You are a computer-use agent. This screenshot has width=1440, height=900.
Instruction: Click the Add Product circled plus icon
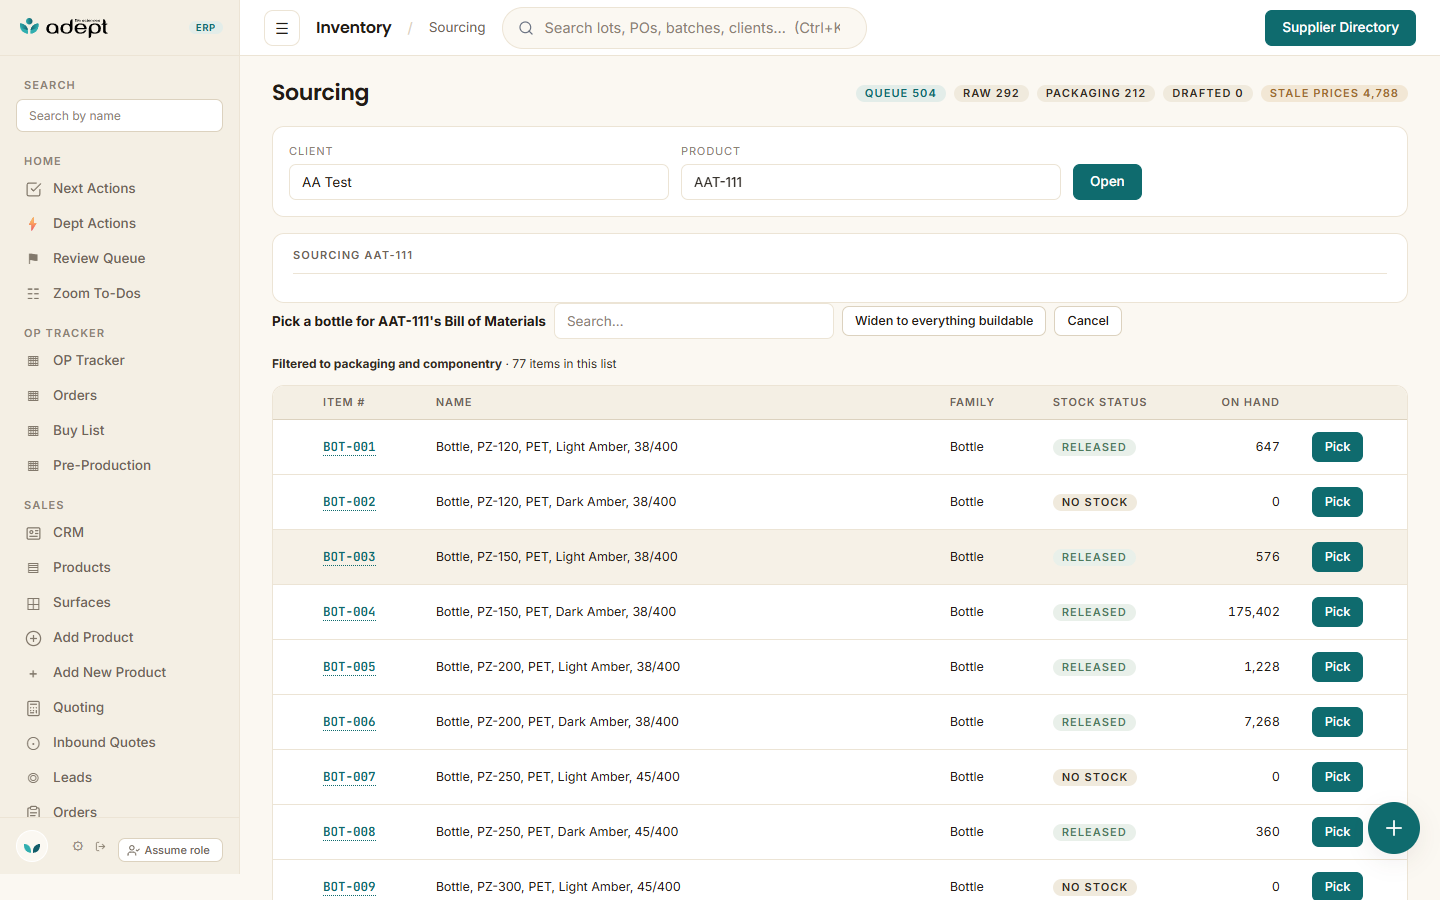pyautogui.click(x=33, y=638)
